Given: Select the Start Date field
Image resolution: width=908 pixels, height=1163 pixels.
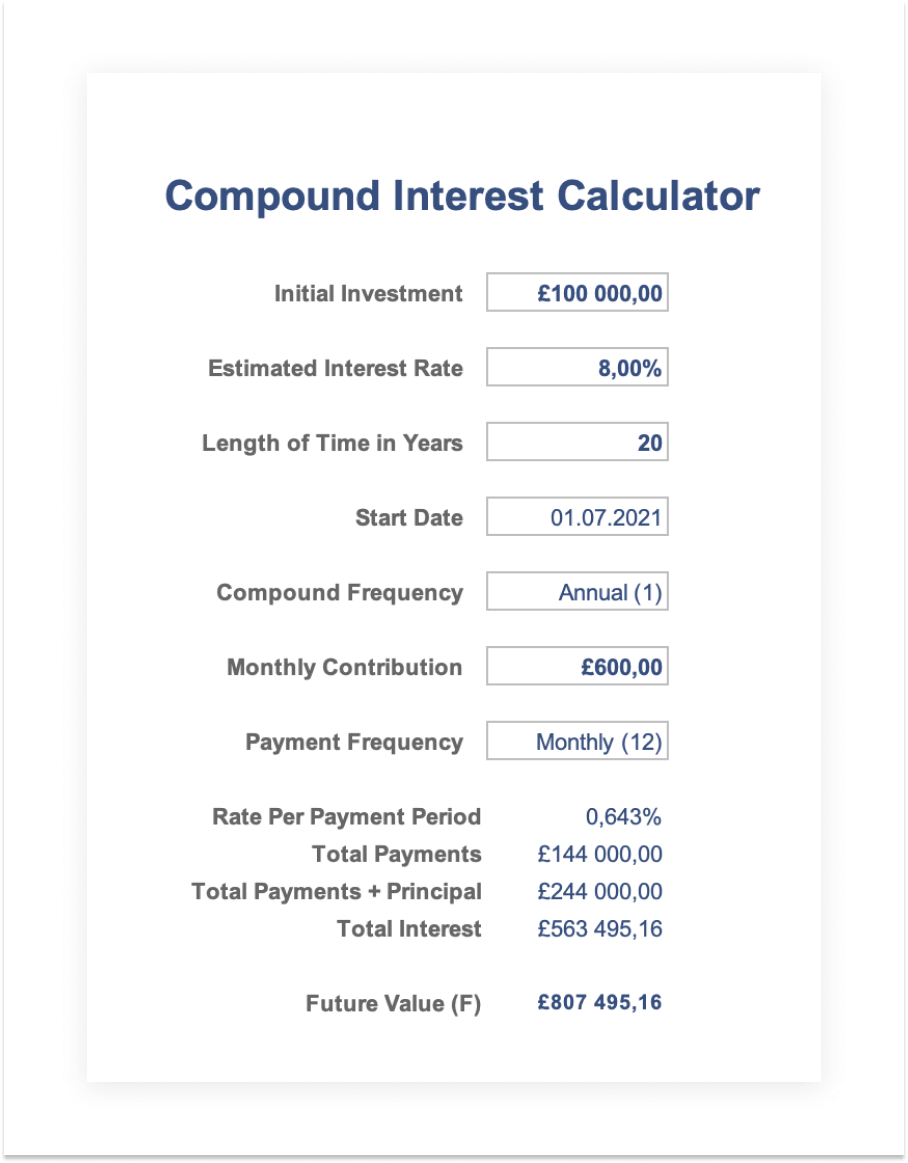Looking at the screenshot, I should coord(577,518).
